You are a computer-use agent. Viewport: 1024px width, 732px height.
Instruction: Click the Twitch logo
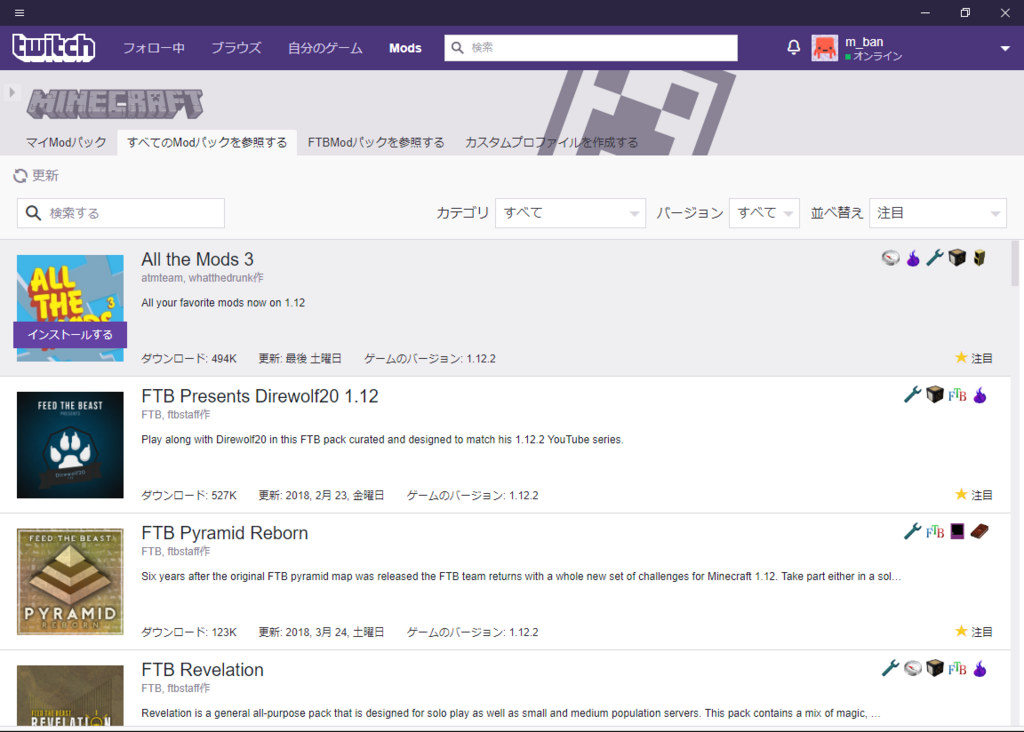[x=54, y=48]
